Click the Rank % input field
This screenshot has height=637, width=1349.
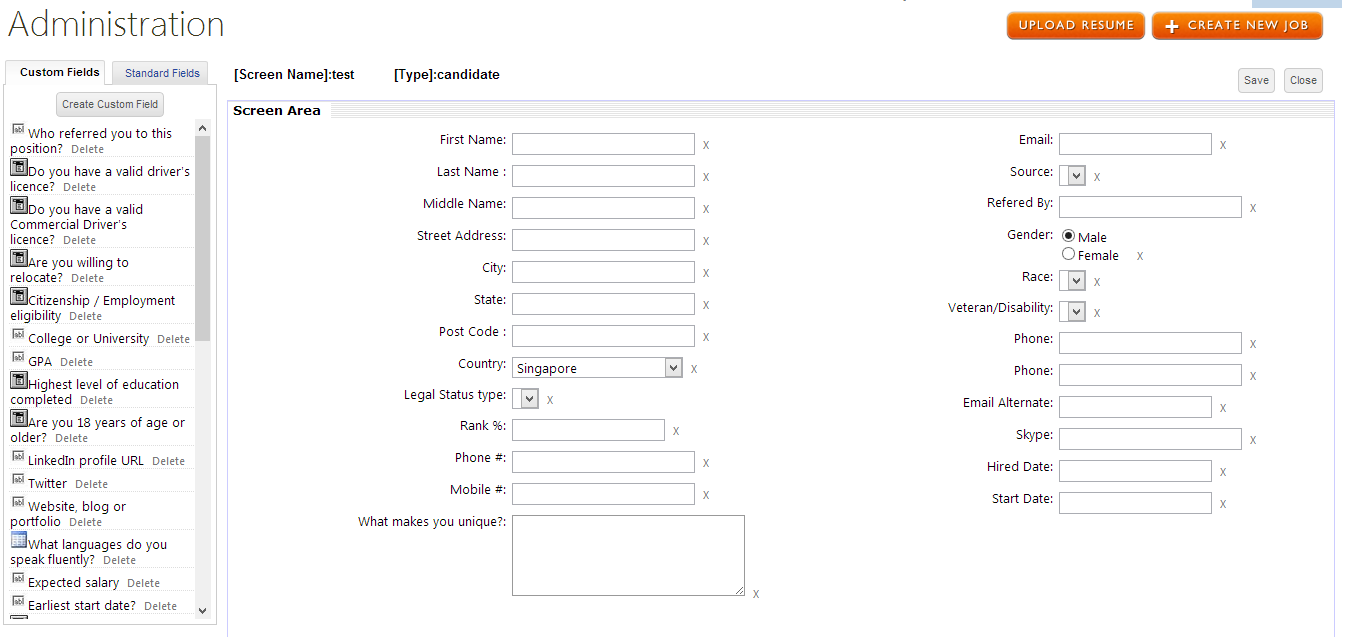point(588,430)
